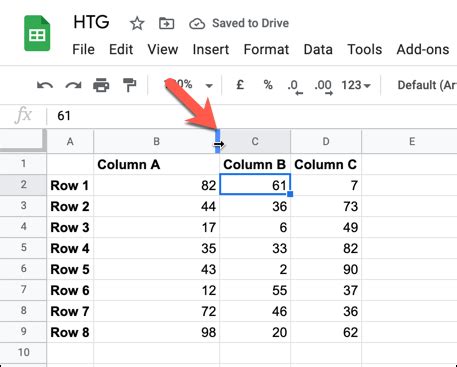Open the Data menu
The image size is (457, 367).
click(x=318, y=49)
